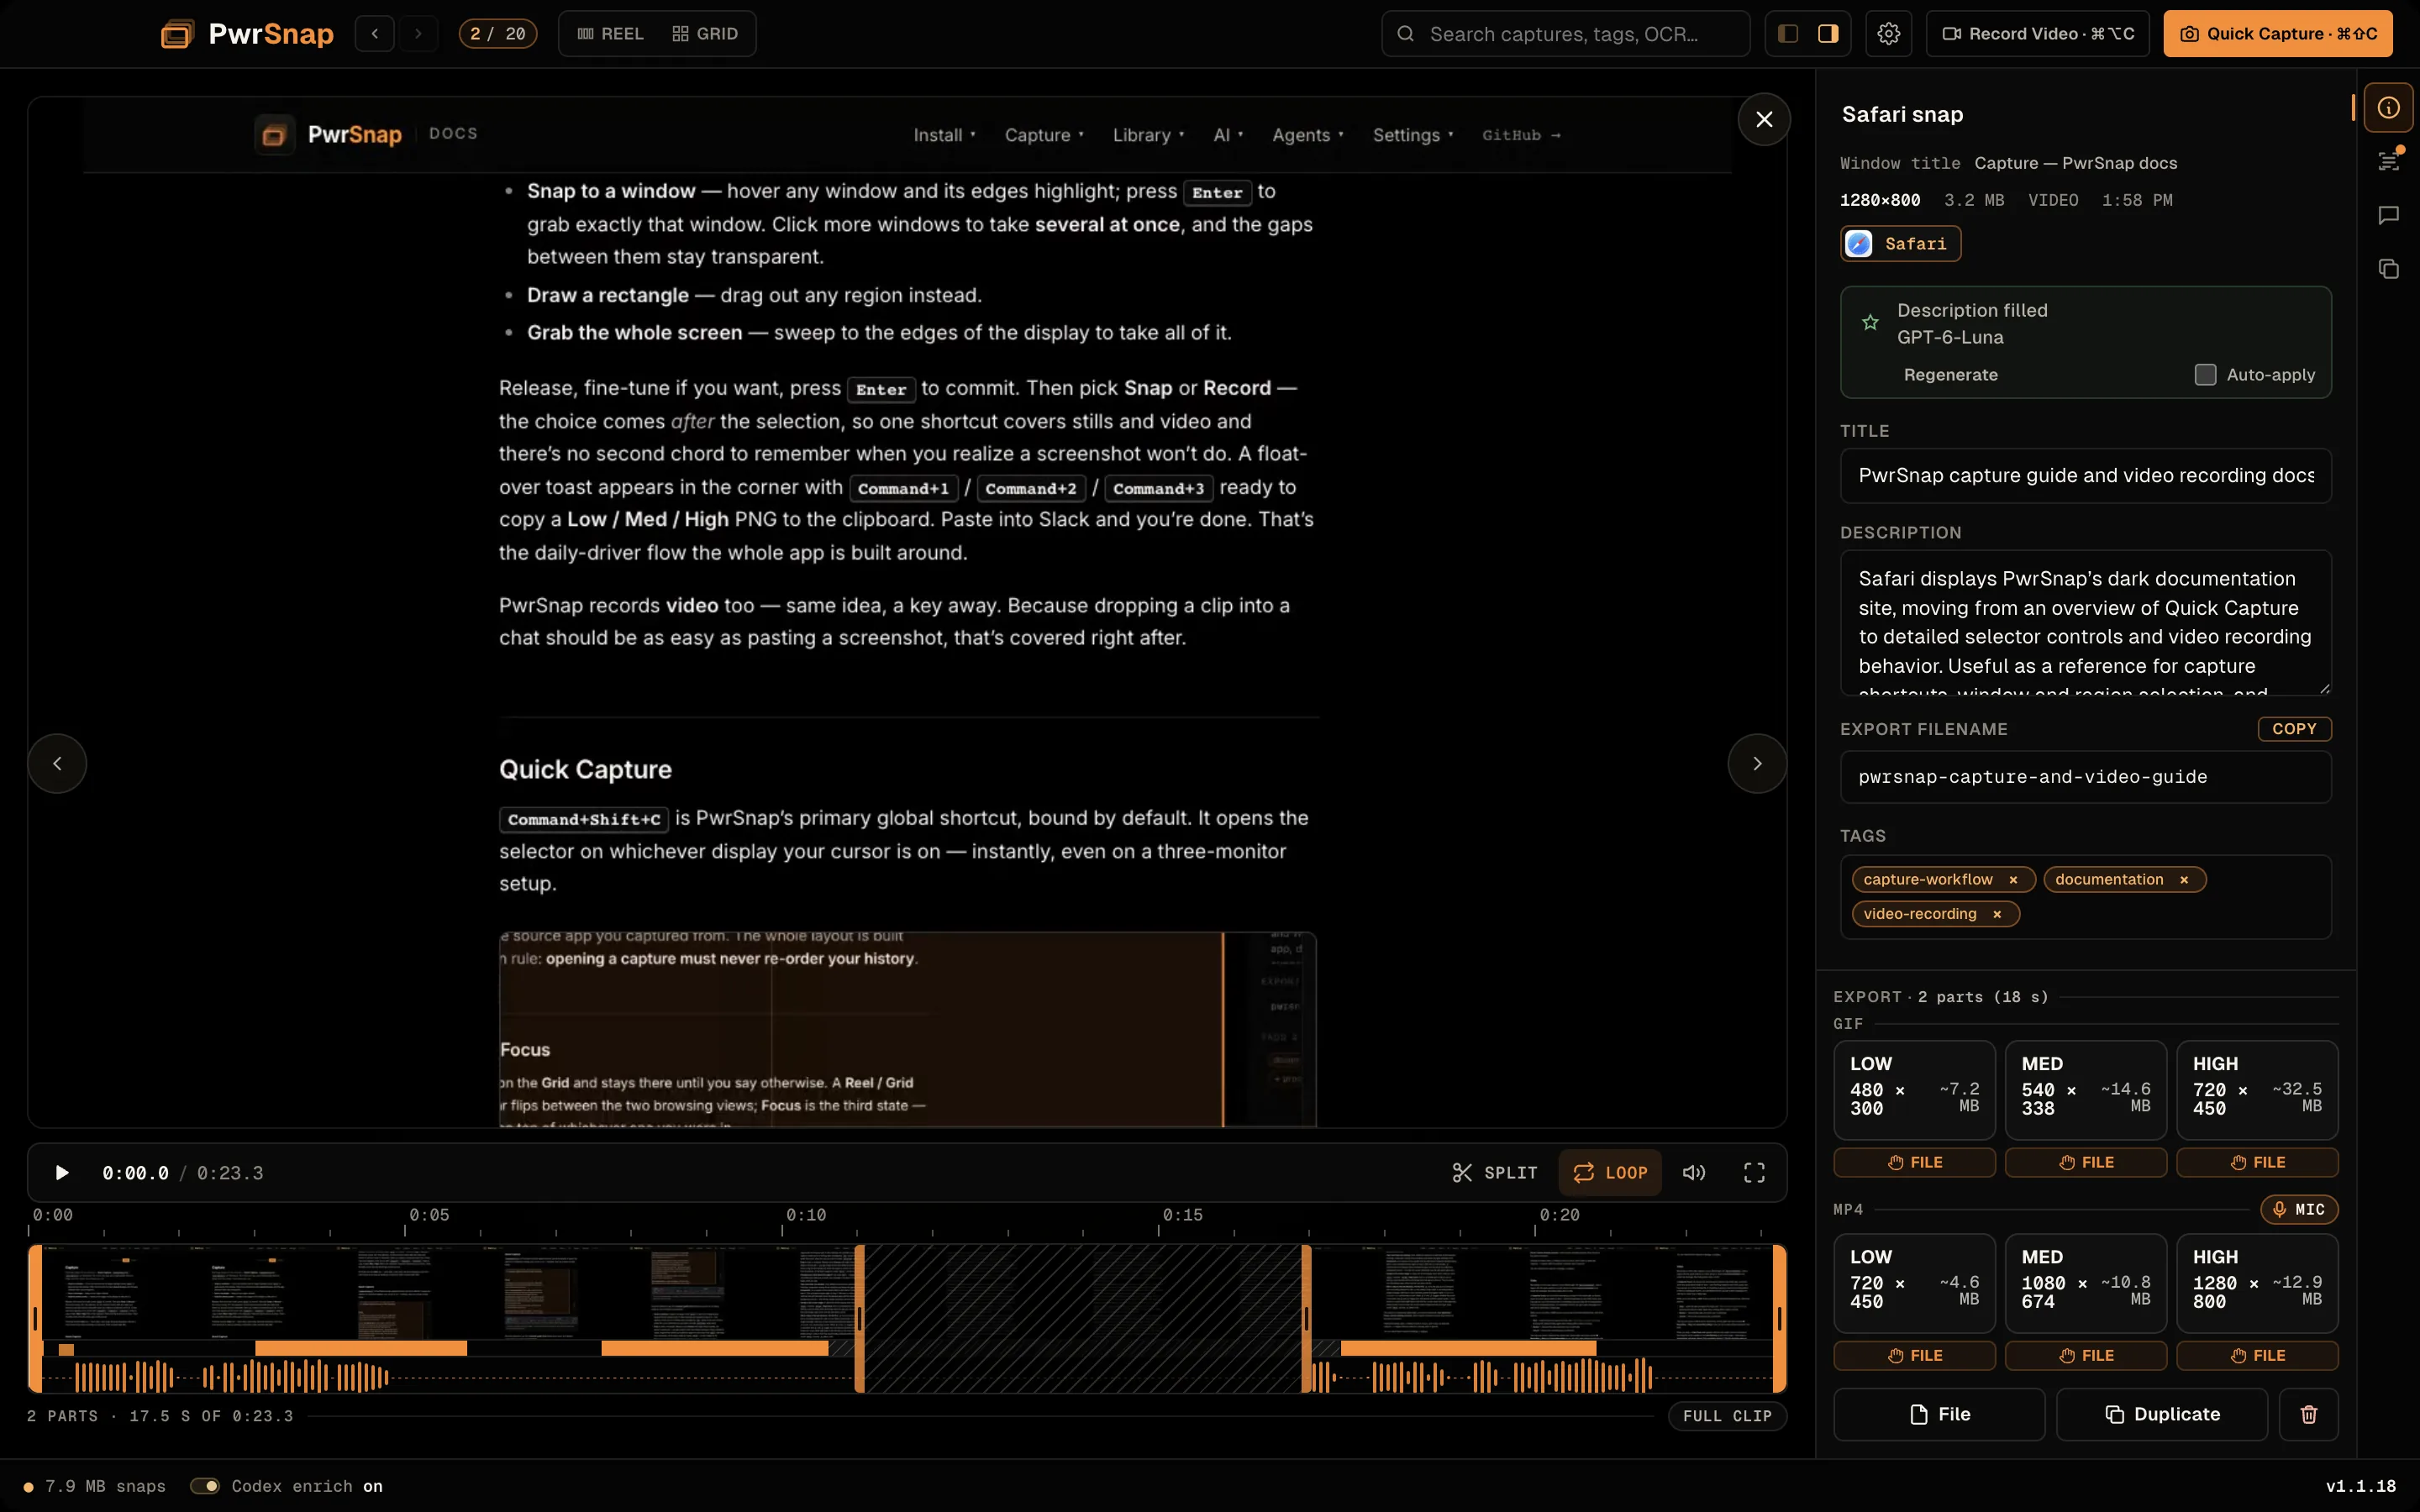Select the MP4 HIGH 1280 × 800 preset
The image size is (2420, 1512).
coord(2257,1282)
